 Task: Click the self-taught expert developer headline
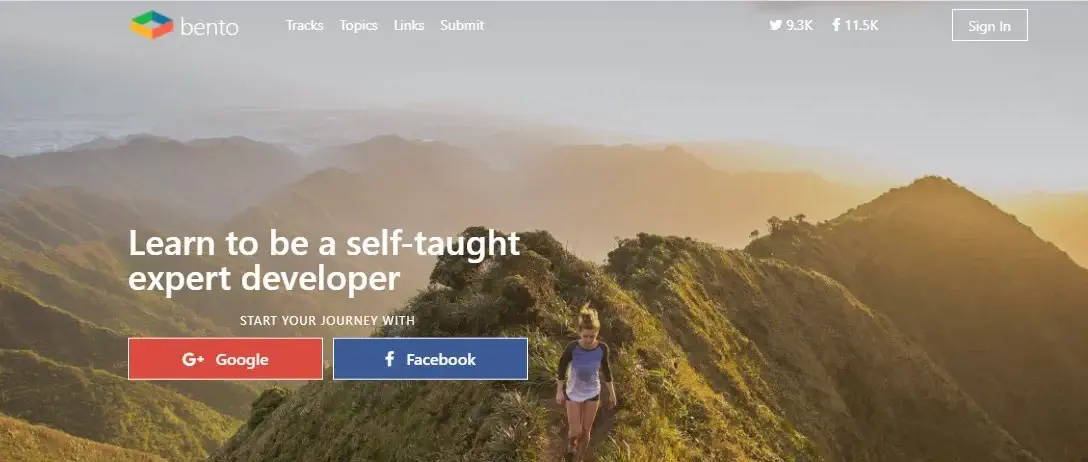(x=324, y=261)
